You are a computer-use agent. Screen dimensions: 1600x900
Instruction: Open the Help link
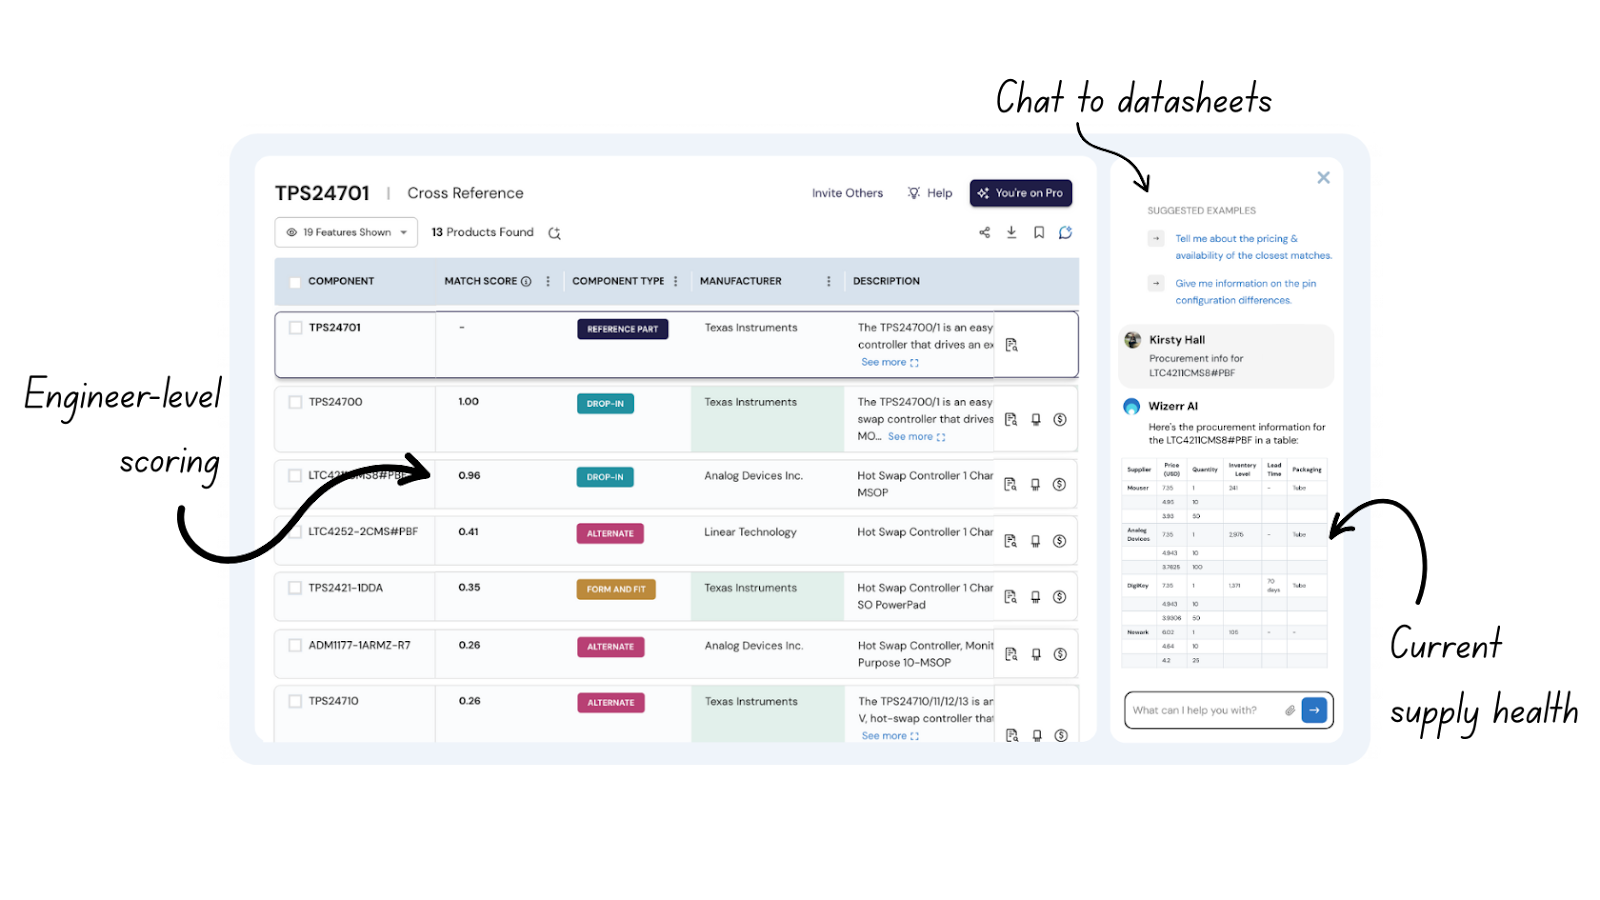[x=930, y=193]
